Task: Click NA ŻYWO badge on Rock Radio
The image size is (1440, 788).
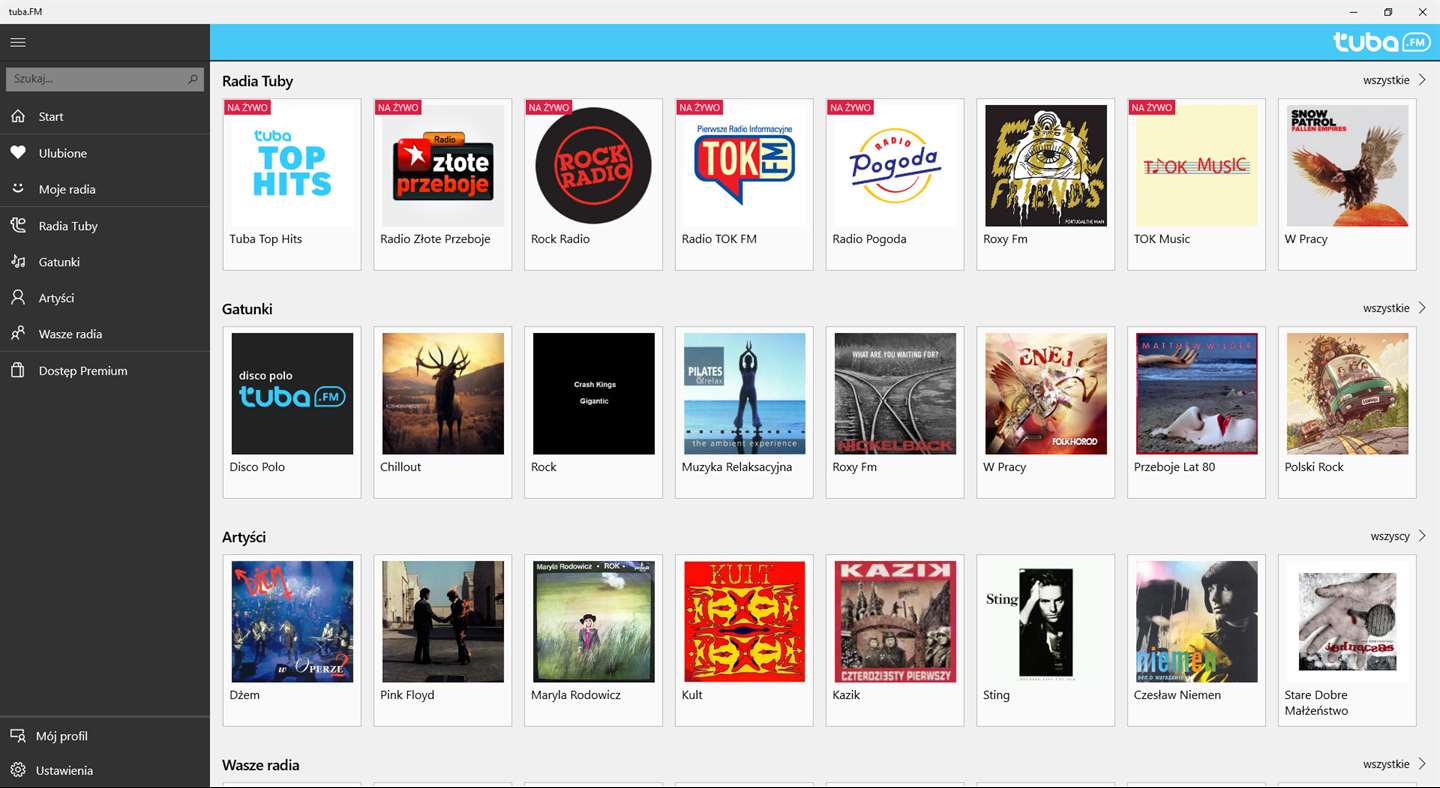Action: 548,107
